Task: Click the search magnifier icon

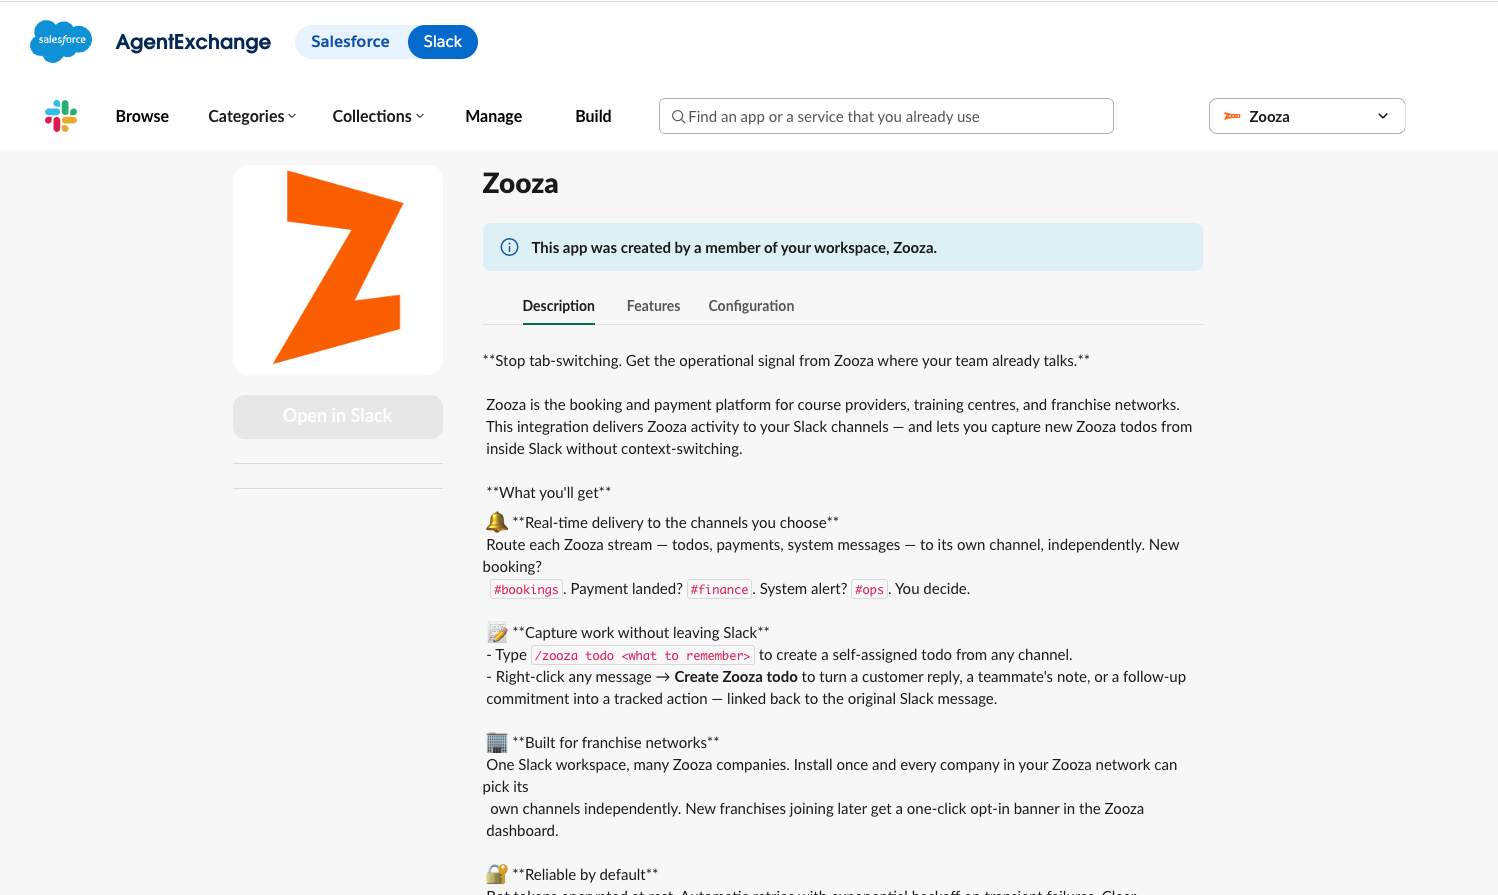Action: pyautogui.click(x=678, y=117)
